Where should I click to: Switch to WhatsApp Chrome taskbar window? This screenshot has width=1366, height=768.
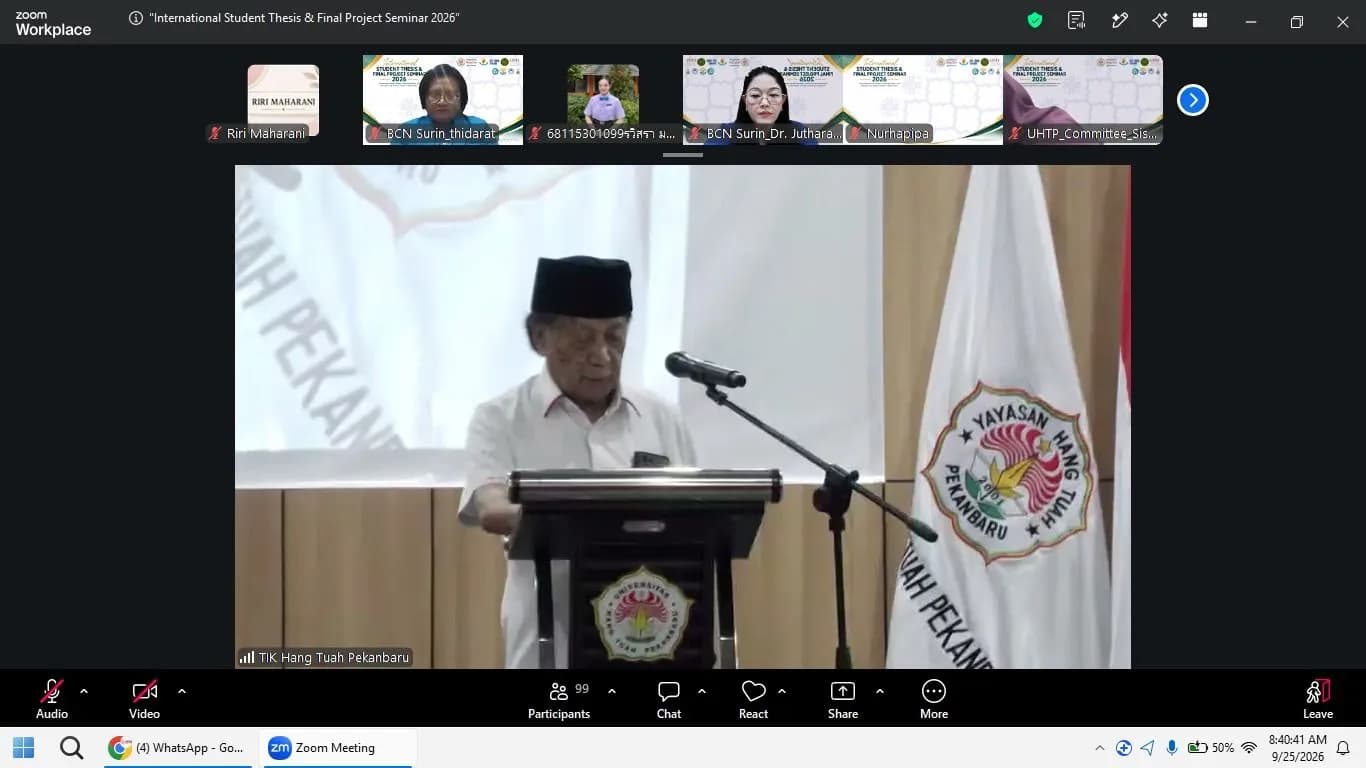[x=178, y=748]
